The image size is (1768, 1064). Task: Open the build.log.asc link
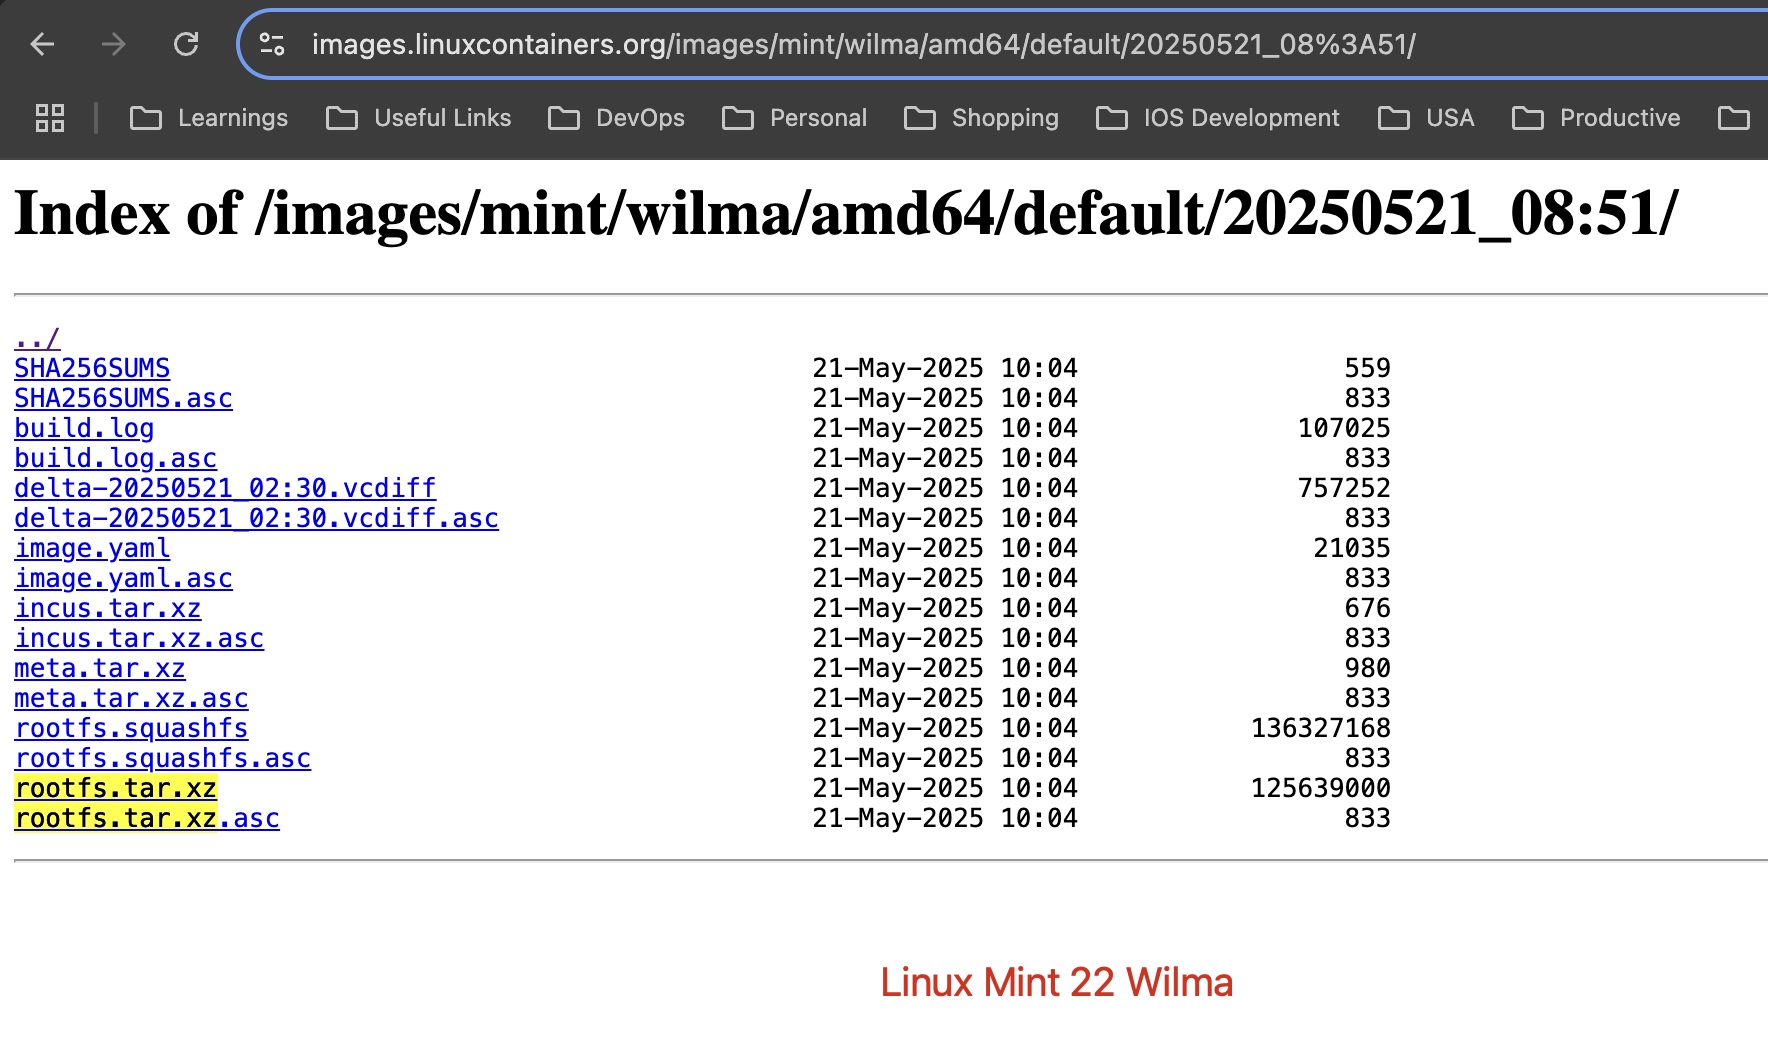[115, 458]
